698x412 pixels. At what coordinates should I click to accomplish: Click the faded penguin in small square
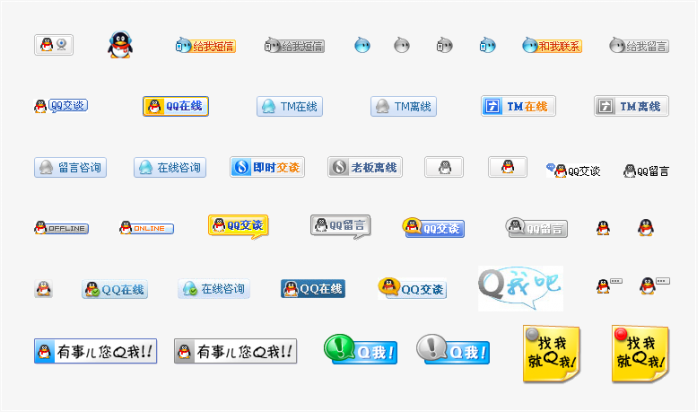pyautogui.click(x=44, y=289)
